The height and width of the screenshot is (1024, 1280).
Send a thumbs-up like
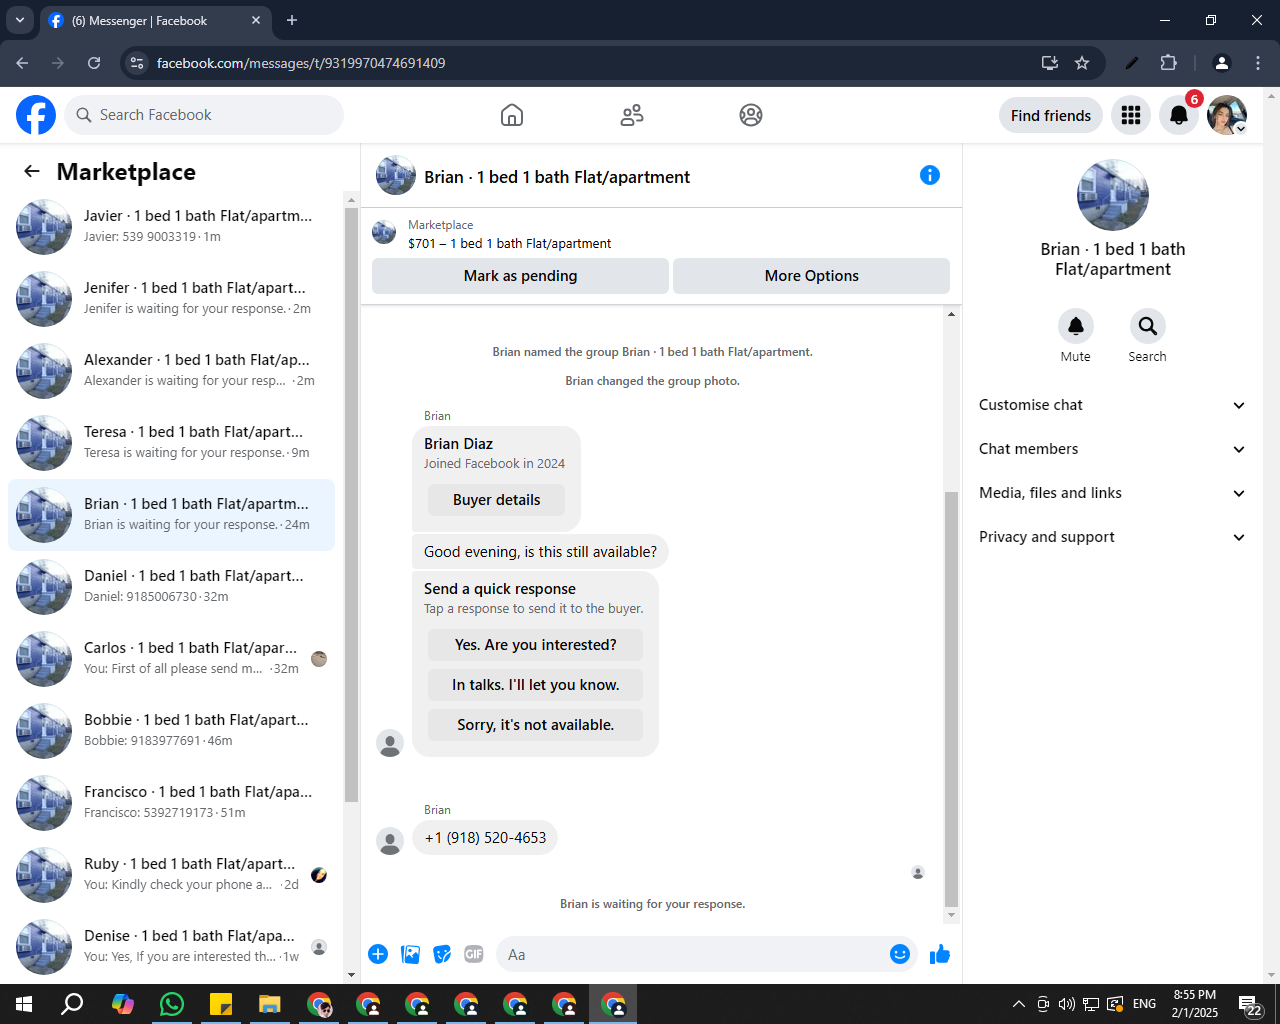pos(940,954)
